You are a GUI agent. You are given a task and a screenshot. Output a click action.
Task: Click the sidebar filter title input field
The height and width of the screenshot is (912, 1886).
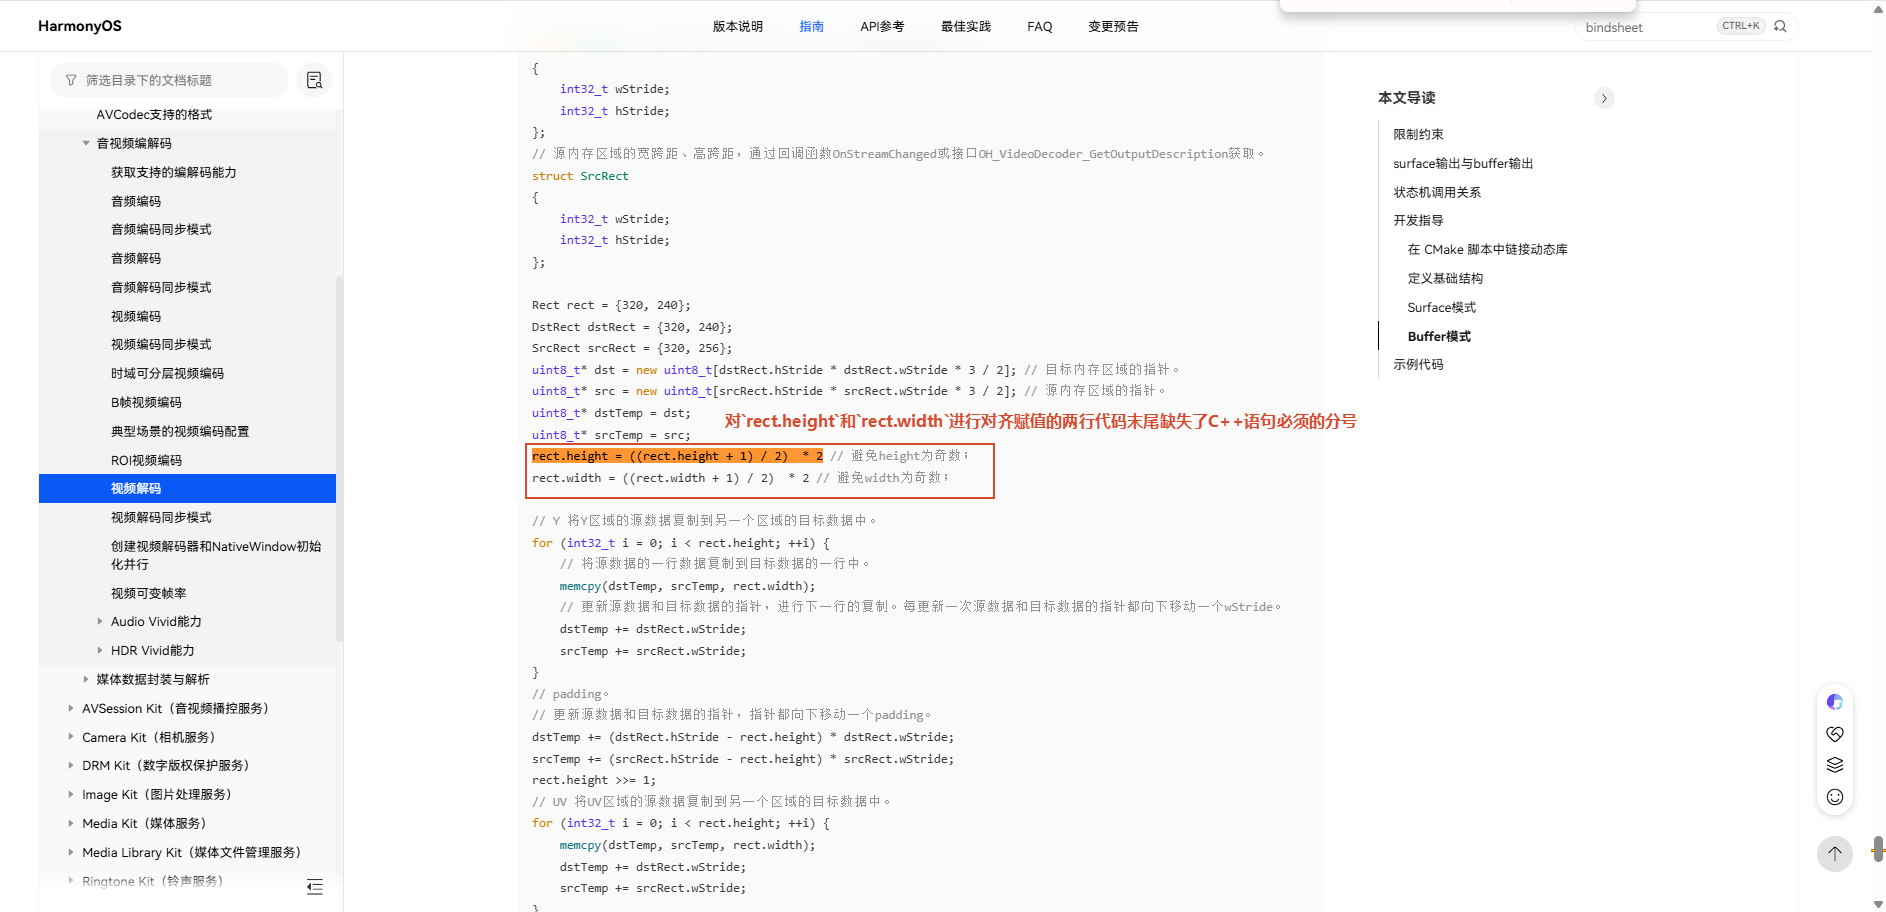point(170,80)
